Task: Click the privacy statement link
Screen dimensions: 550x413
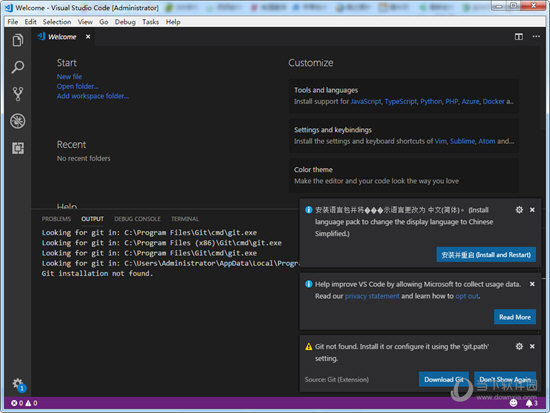Action: pos(372,296)
